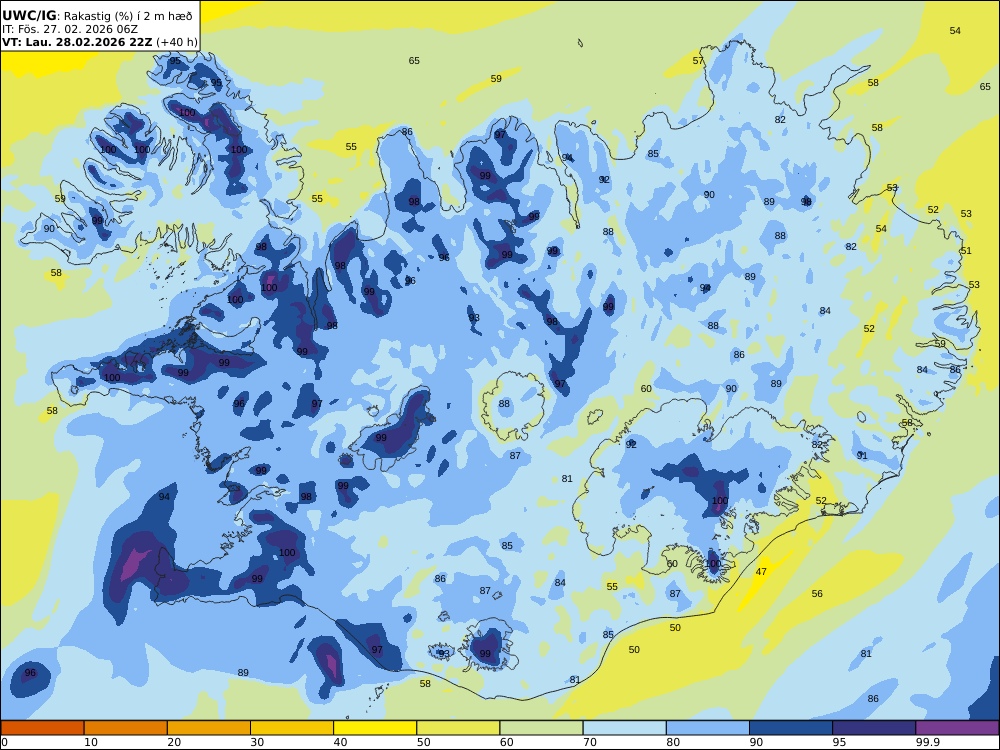
Task: Click the '57' humidity value on the map
Action: click(698, 61)
